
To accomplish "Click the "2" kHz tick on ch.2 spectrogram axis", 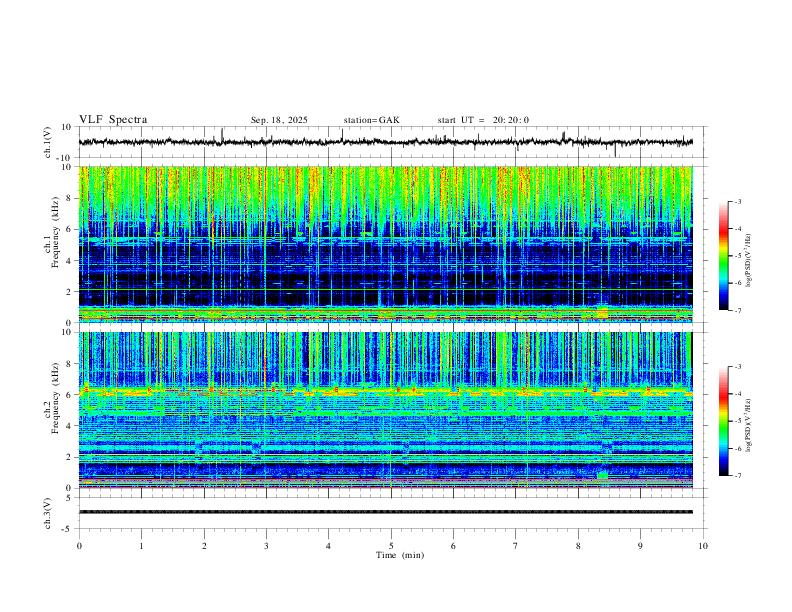I will 69,457.
